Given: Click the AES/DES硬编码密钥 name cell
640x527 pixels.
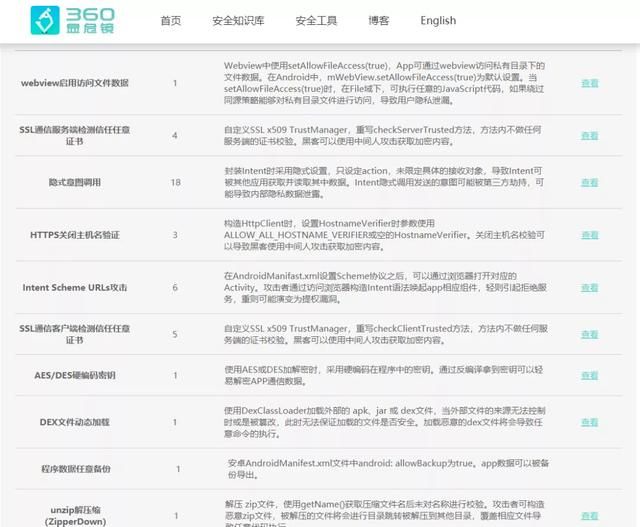Looking at the screenshot, I should pos(75,376).
